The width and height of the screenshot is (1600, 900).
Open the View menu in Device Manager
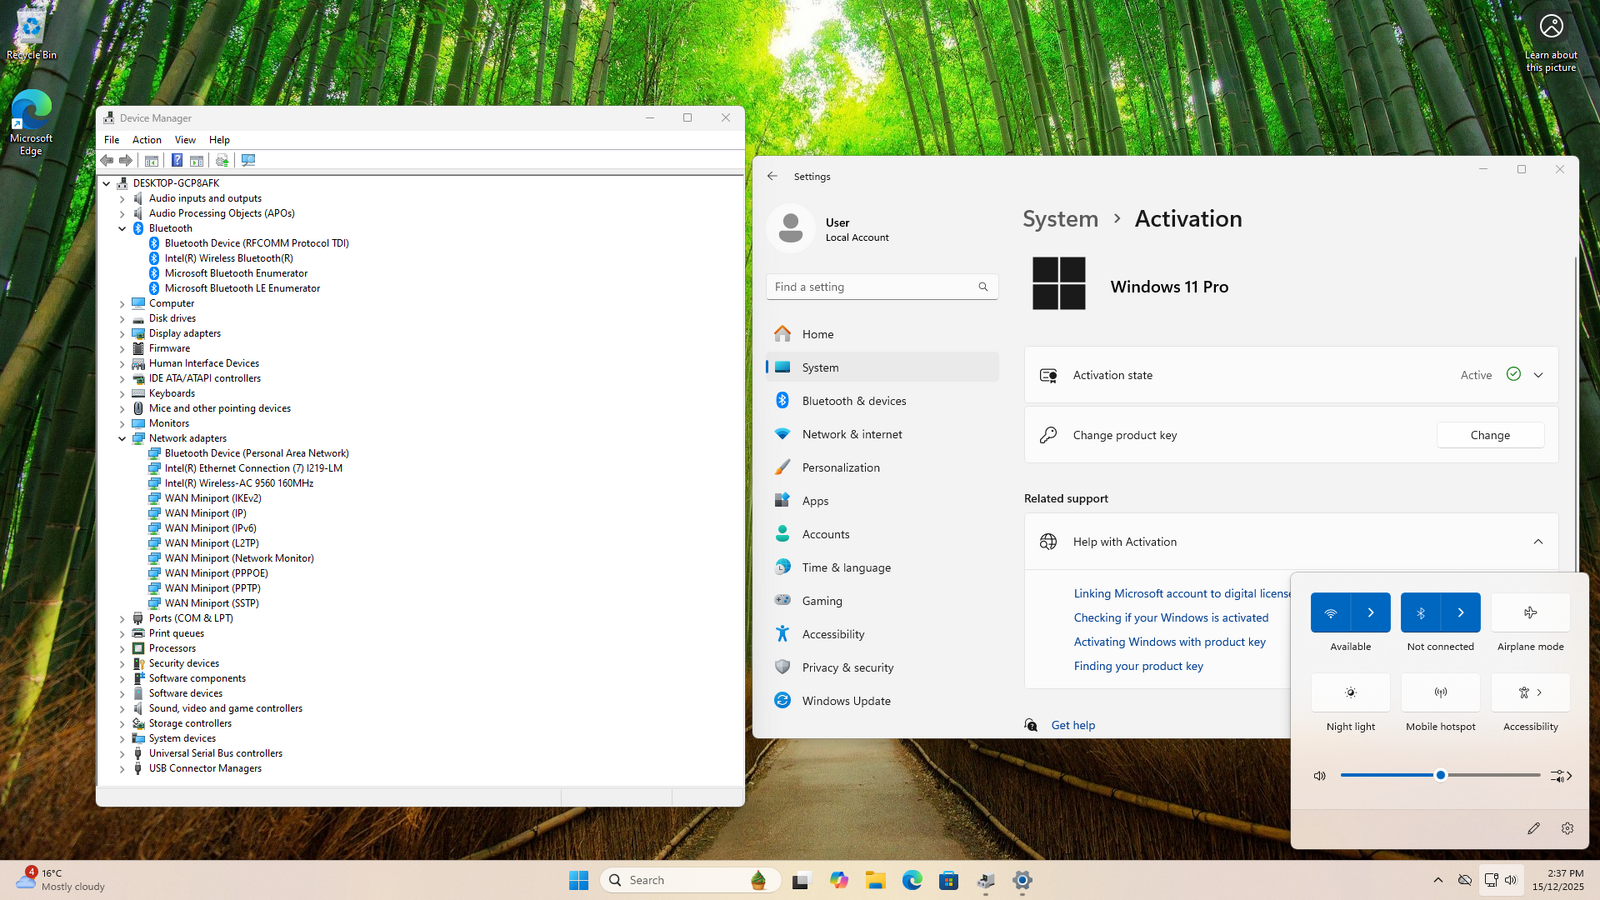pos(185,140)
